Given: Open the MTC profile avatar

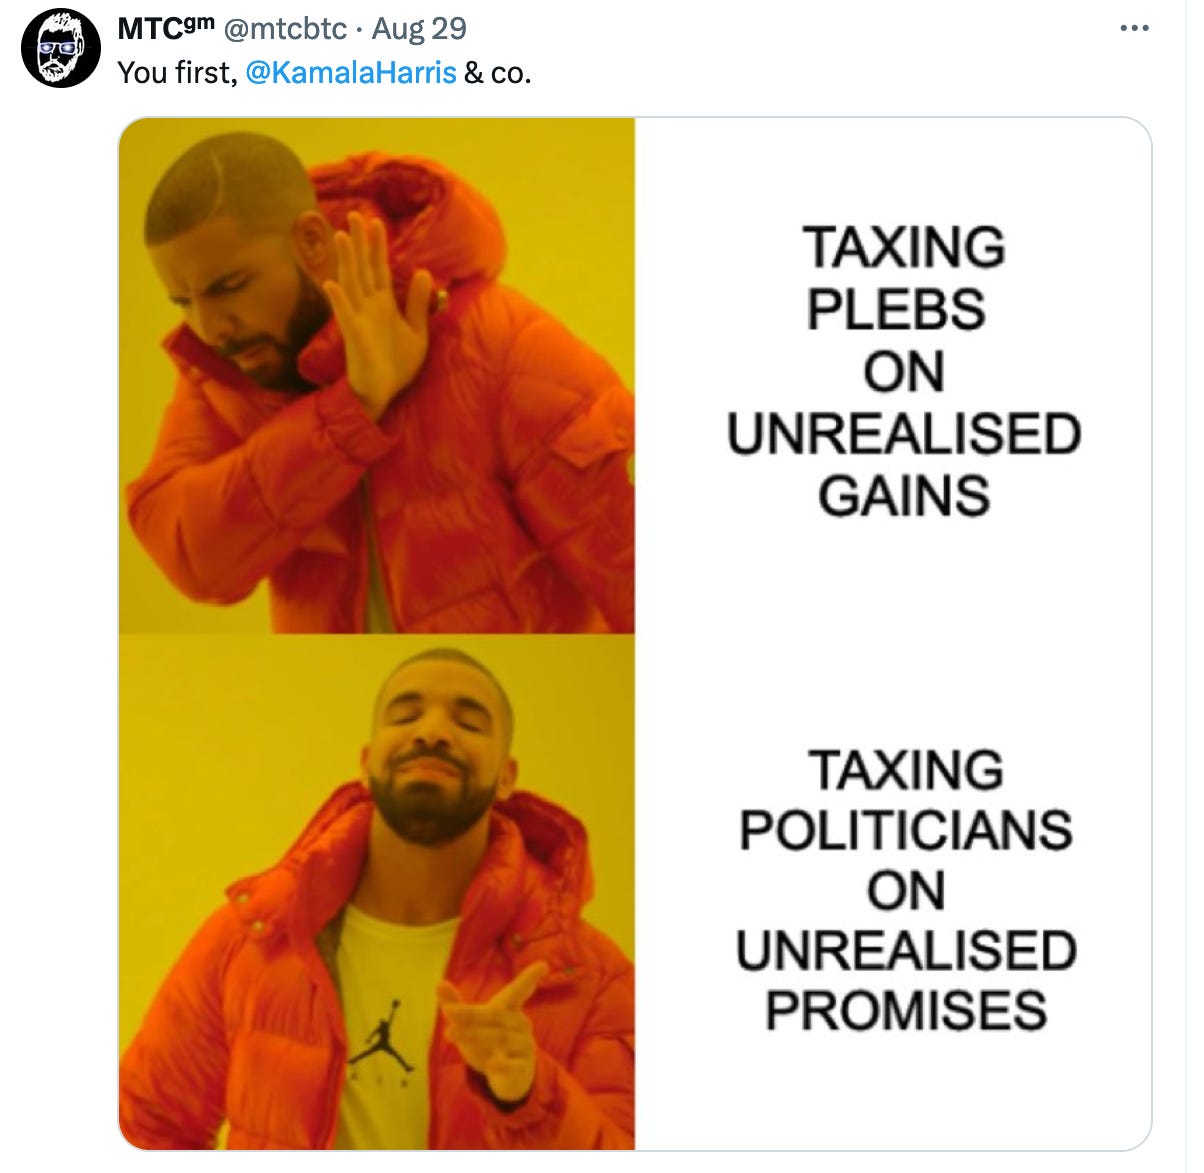Looking at the screenshot, I should (x=60, y=48).
